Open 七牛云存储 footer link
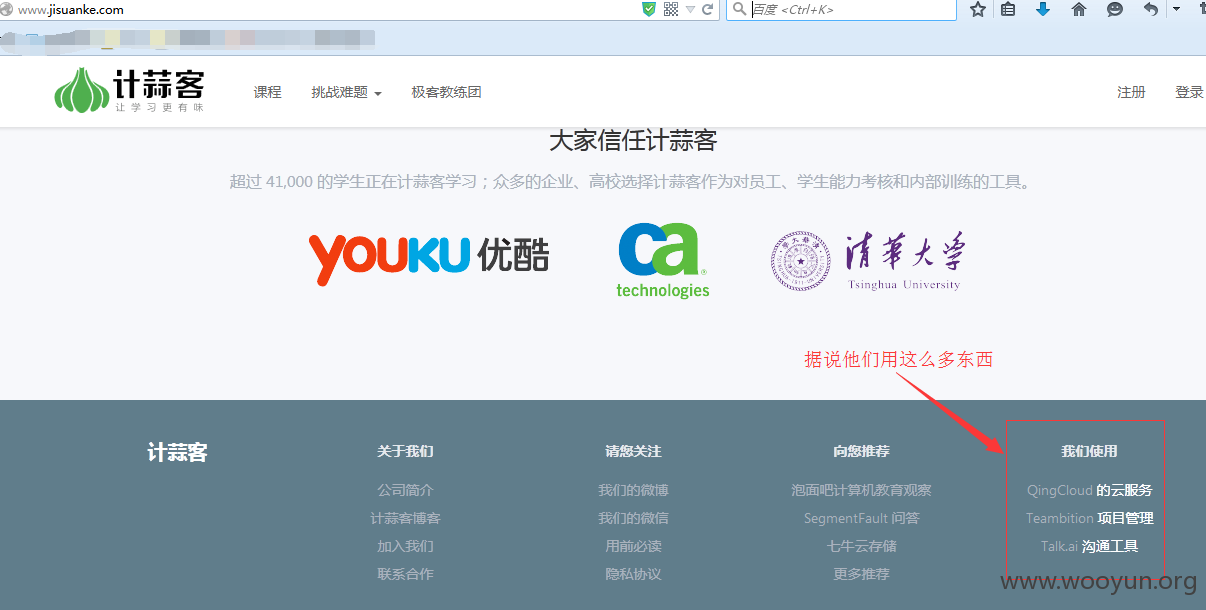Image resolution: width=1206 pixels, height=610 pixels. (x=861, y=546)
